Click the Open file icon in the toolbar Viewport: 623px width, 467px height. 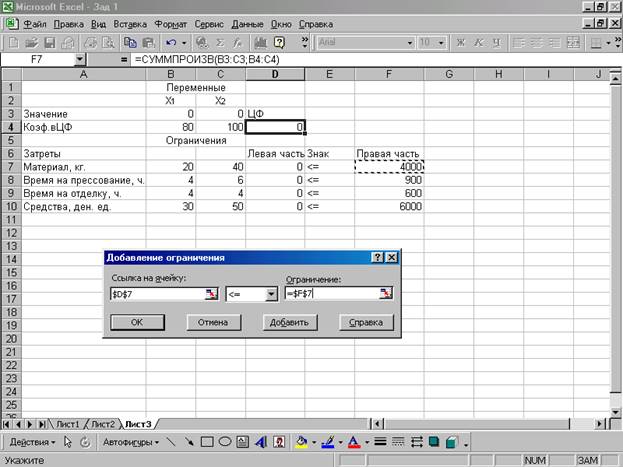33,43
